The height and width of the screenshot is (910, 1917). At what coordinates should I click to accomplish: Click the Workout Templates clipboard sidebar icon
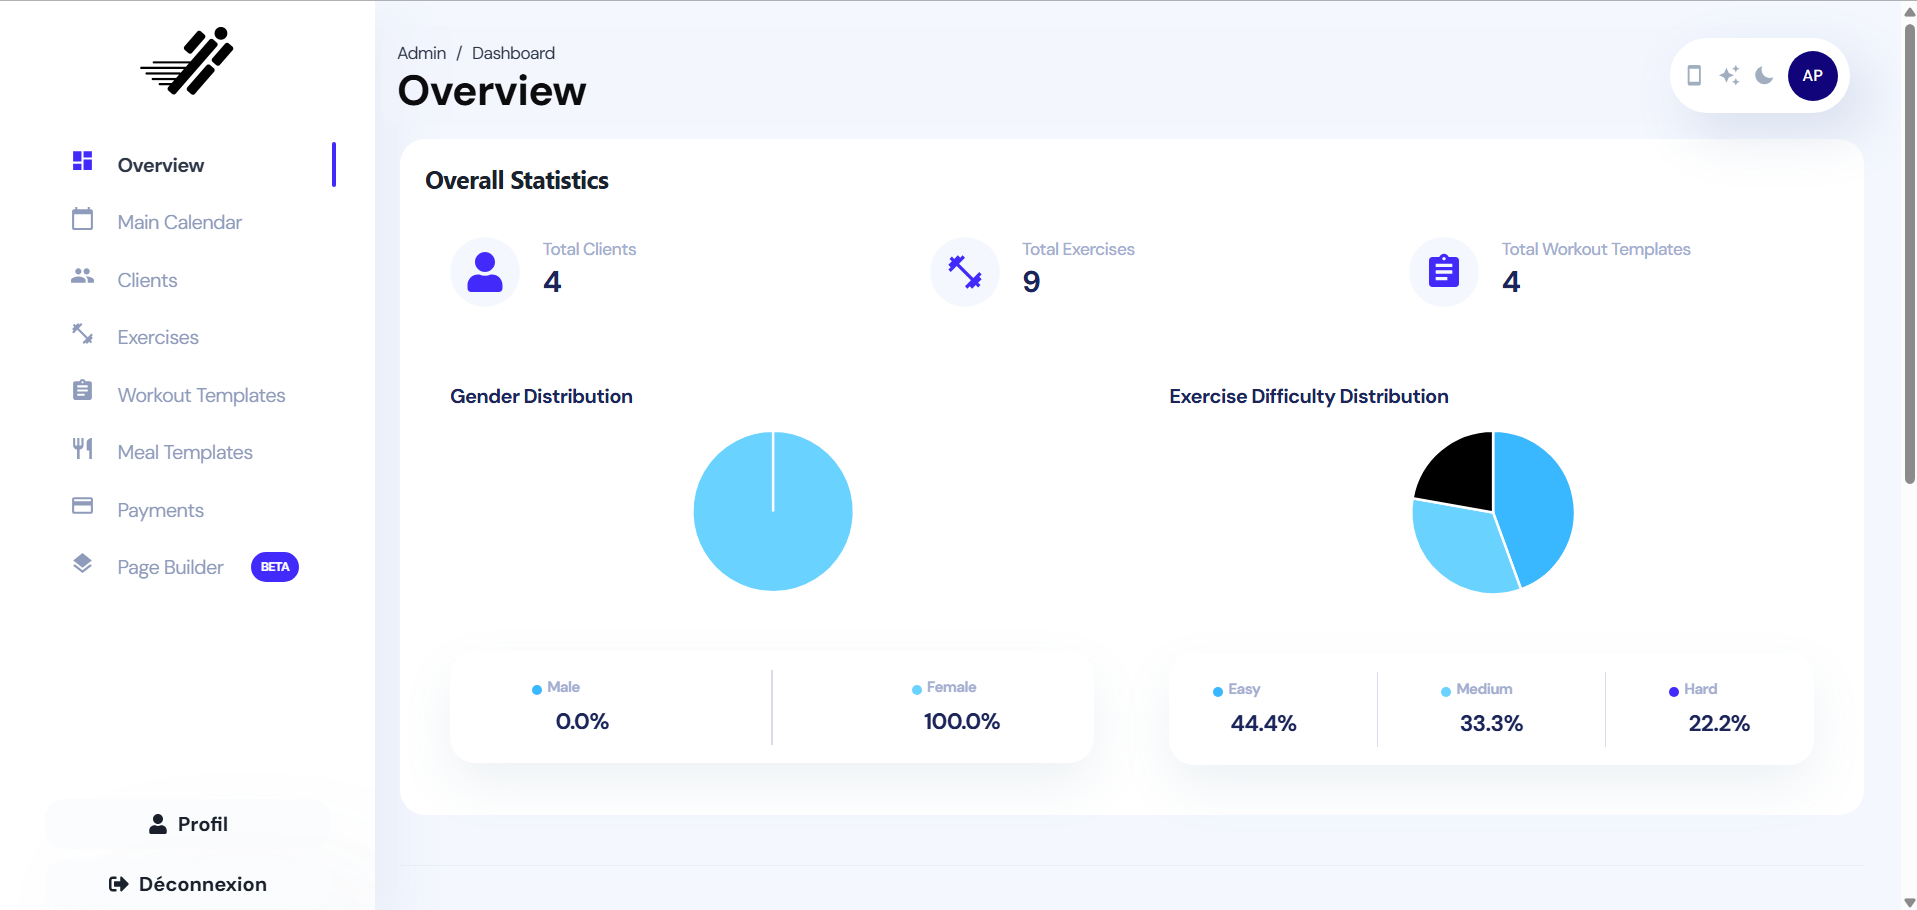83,391
